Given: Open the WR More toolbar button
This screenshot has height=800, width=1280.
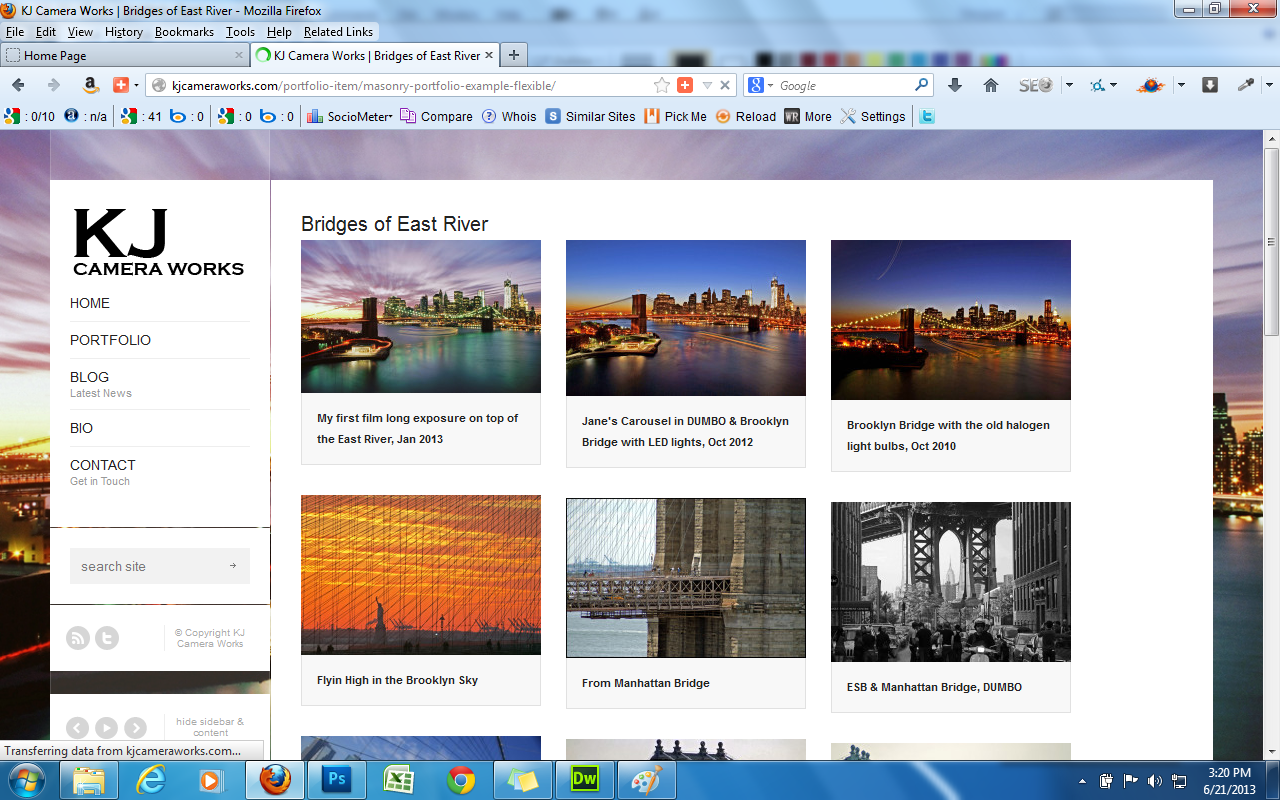Looking at the screenshot, I should coord(808,116).
